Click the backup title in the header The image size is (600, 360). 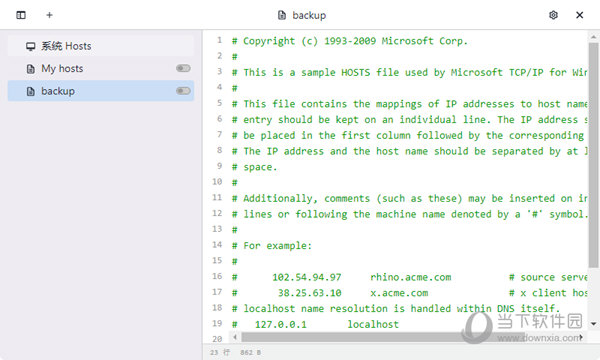(x=309, y=15)
